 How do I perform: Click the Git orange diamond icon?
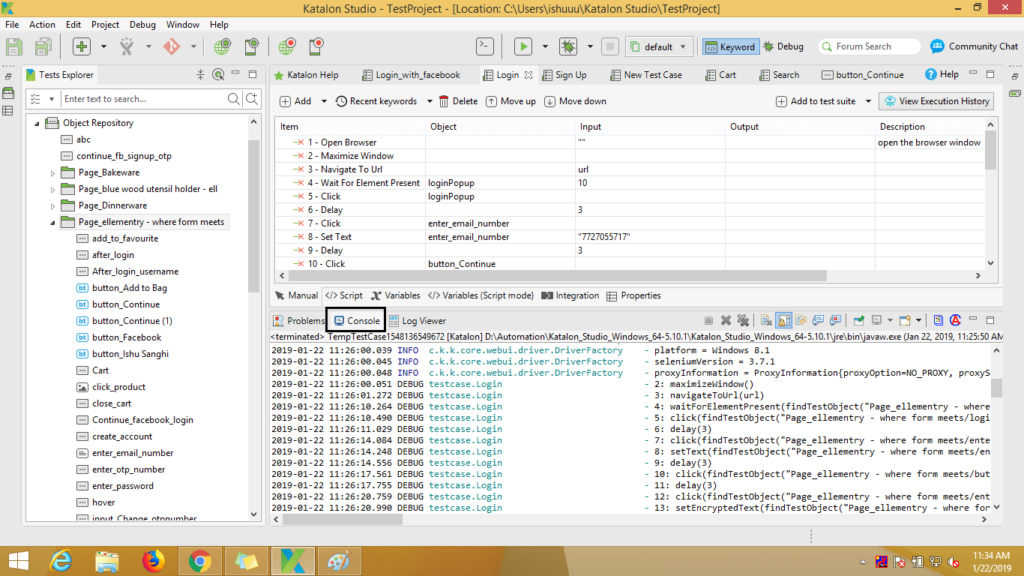coord(172,46)
